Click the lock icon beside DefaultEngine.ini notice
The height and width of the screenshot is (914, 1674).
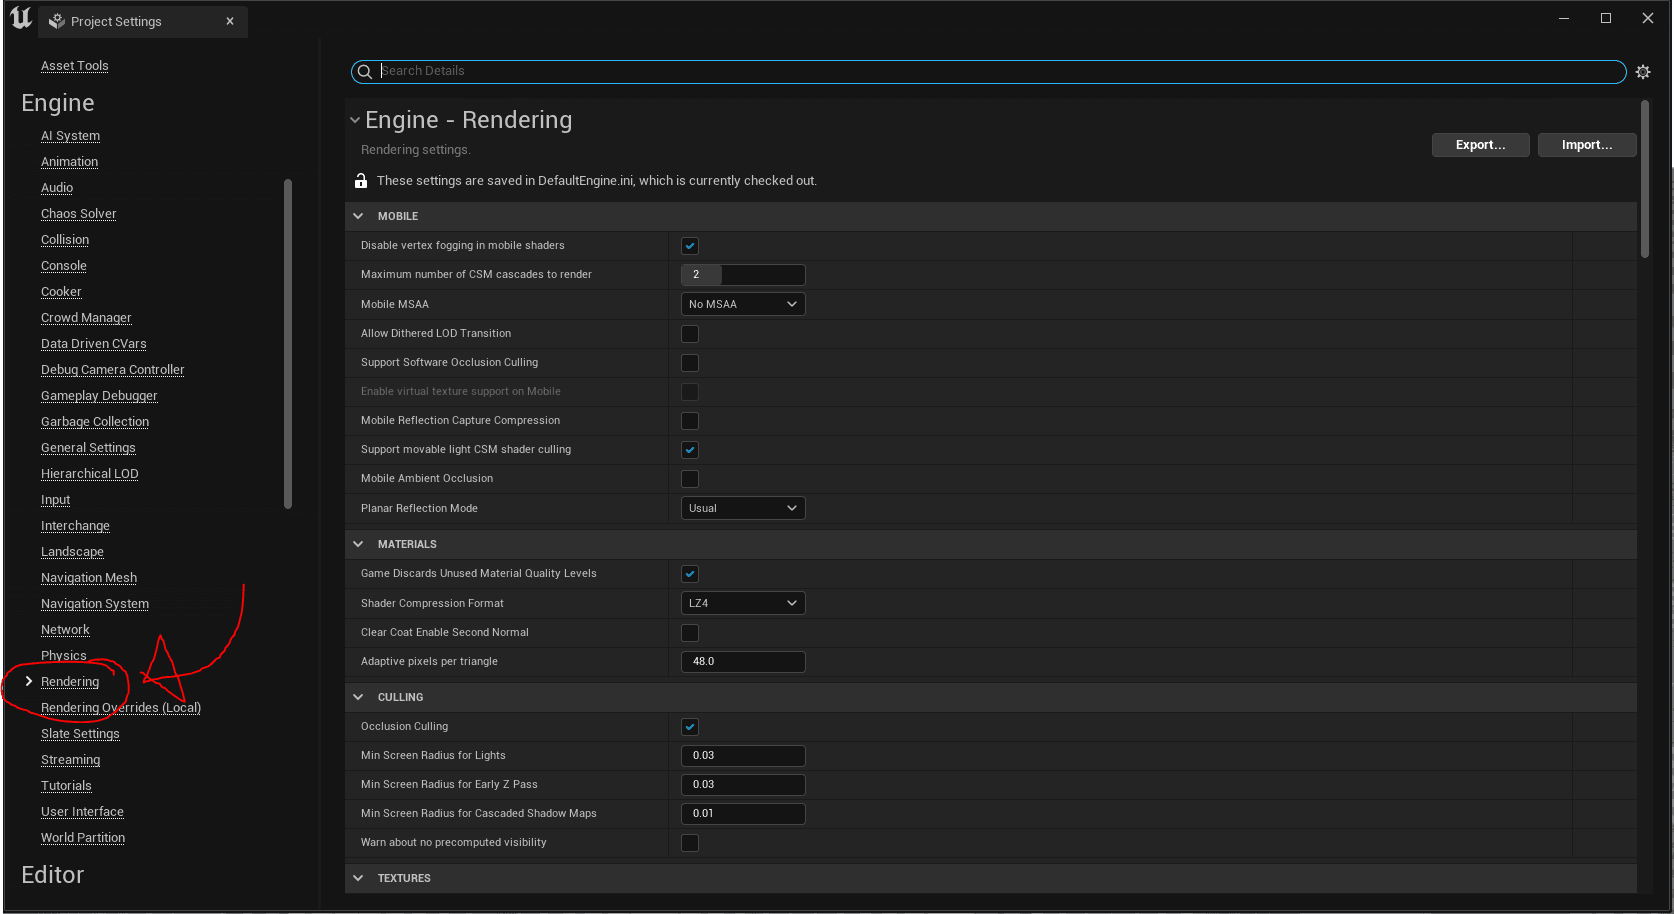coord(361,181)
